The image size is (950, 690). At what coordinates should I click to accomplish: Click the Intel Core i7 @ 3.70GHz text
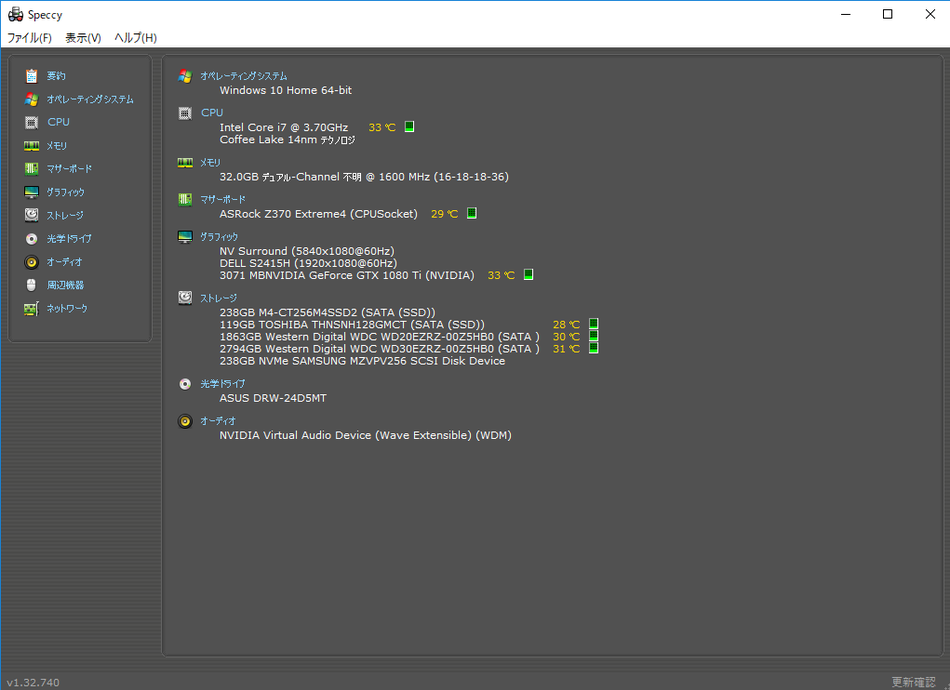(x=284, y=127)
